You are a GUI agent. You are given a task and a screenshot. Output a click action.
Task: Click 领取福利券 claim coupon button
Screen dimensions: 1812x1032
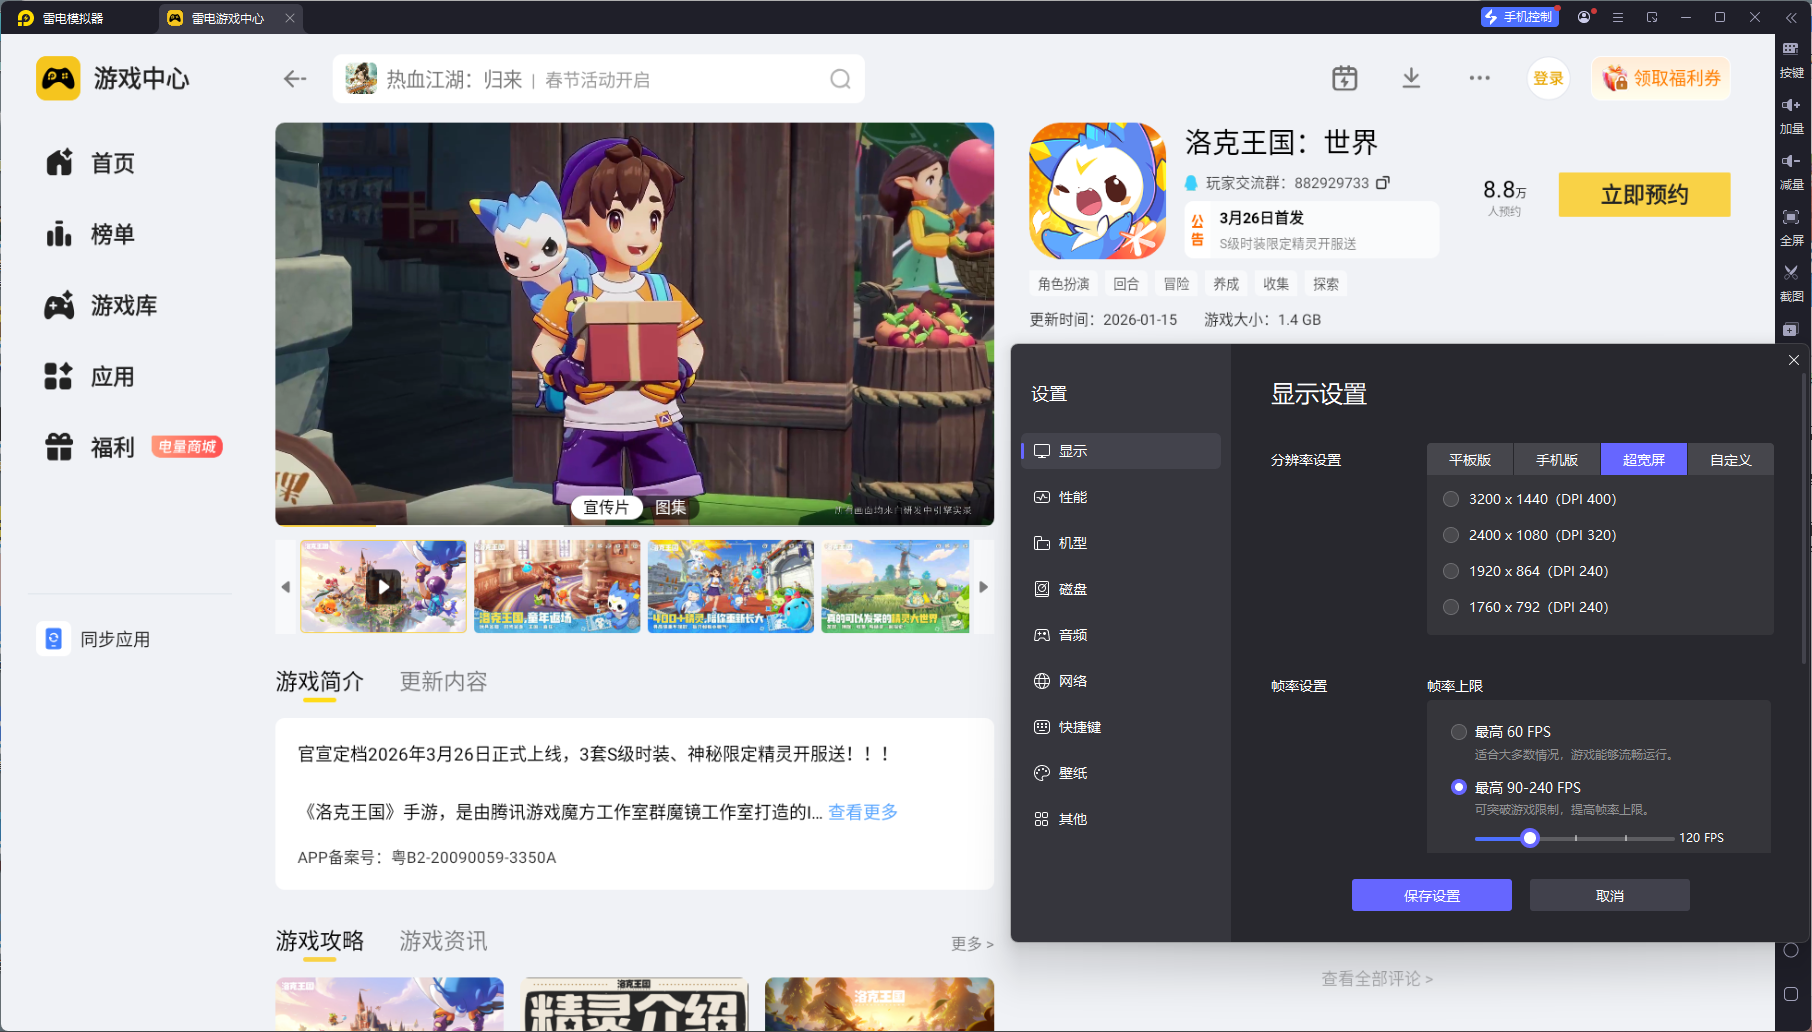click(x=1661, y=79)
